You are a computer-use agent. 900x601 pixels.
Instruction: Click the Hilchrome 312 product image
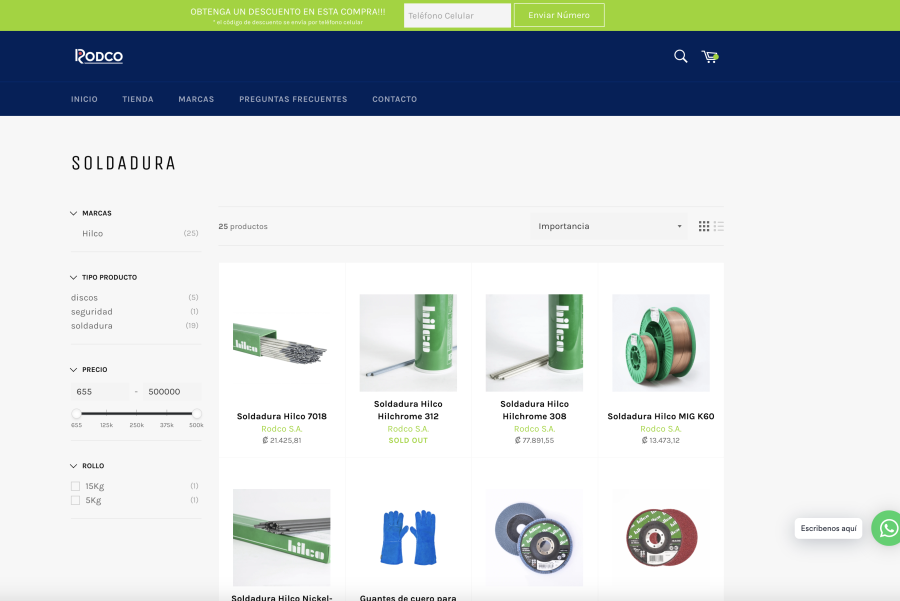[x=408, y=343]
